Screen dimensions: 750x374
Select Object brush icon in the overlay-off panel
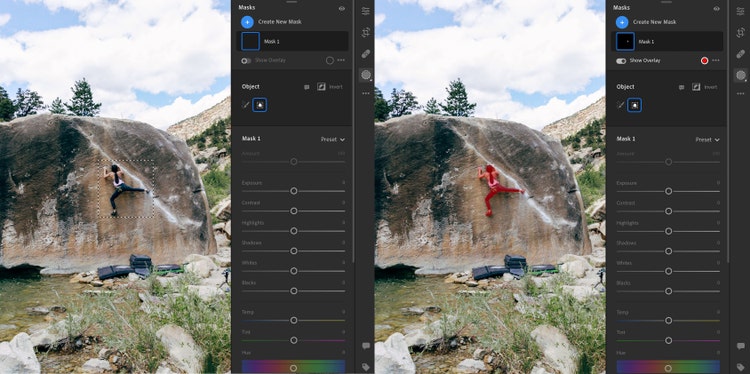(246, 105)
